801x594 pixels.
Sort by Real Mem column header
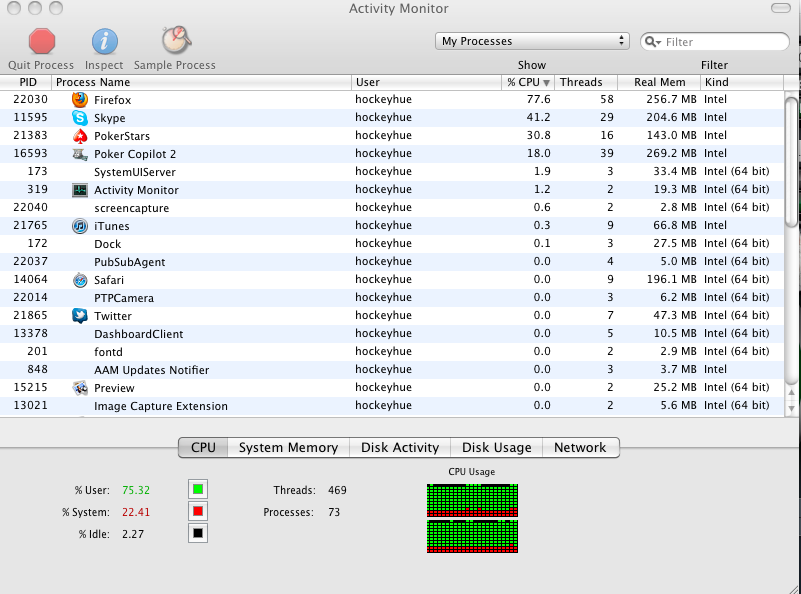pyautogui.click(x=659, y=82)
